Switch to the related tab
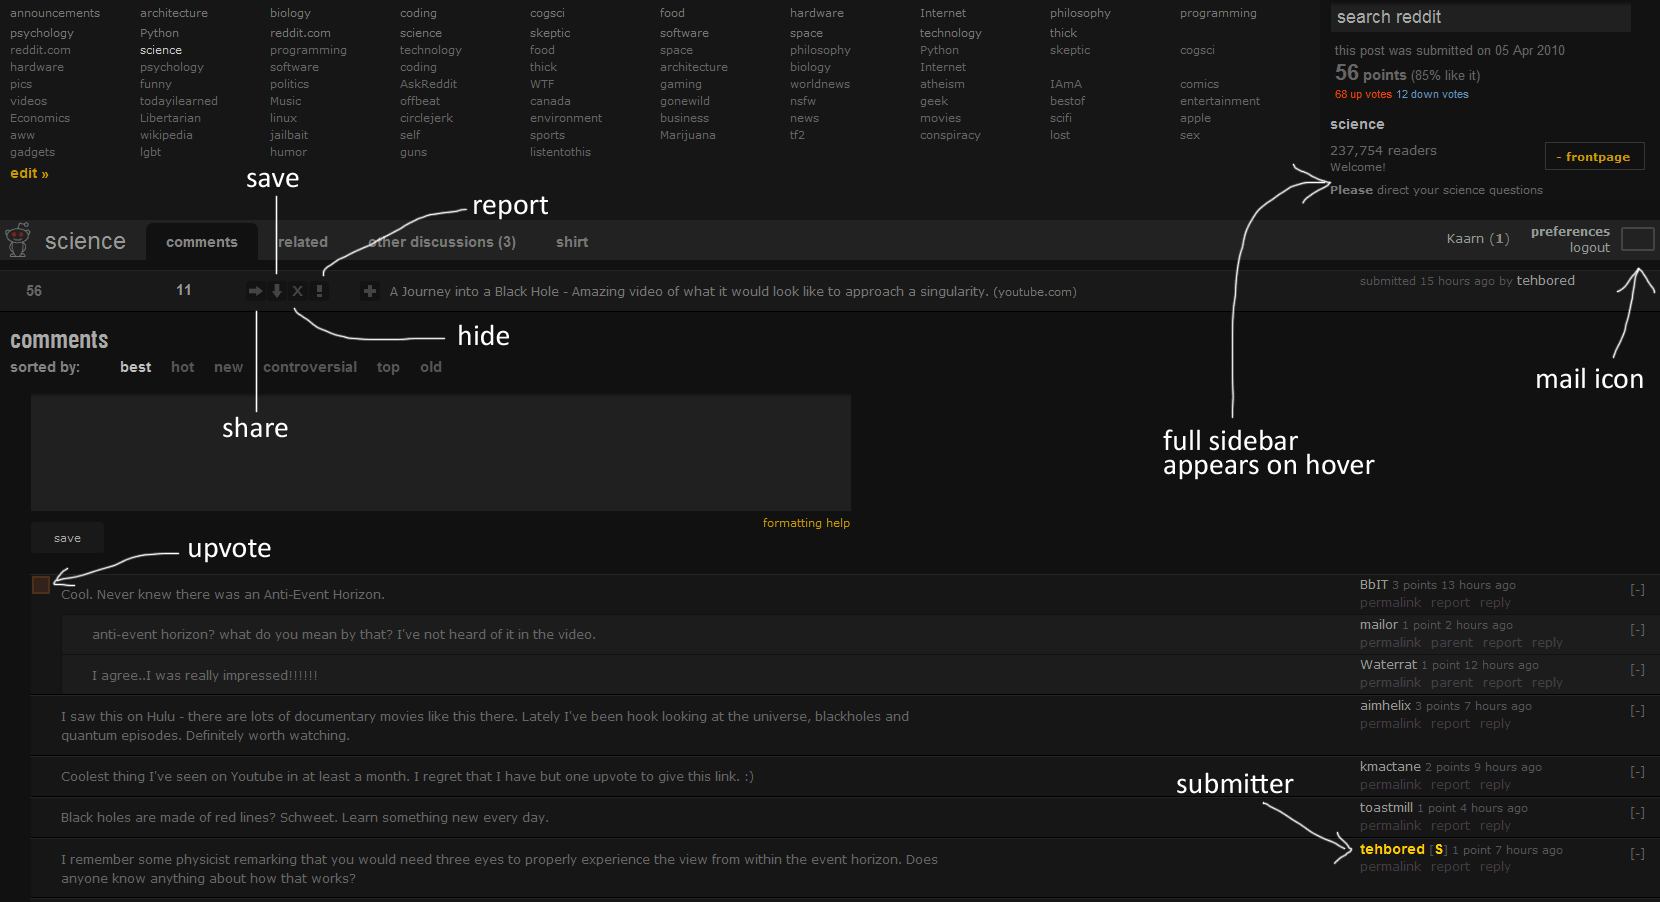Viewport: 1660px width, 902px height. (x=301, y=241)
